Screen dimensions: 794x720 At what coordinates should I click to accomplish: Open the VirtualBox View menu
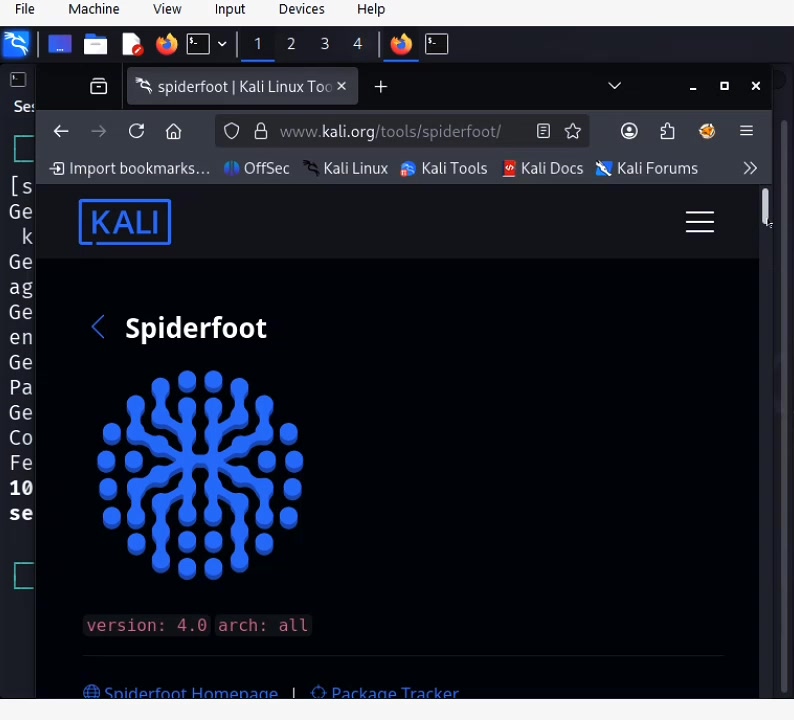click(x=167, y=9)
